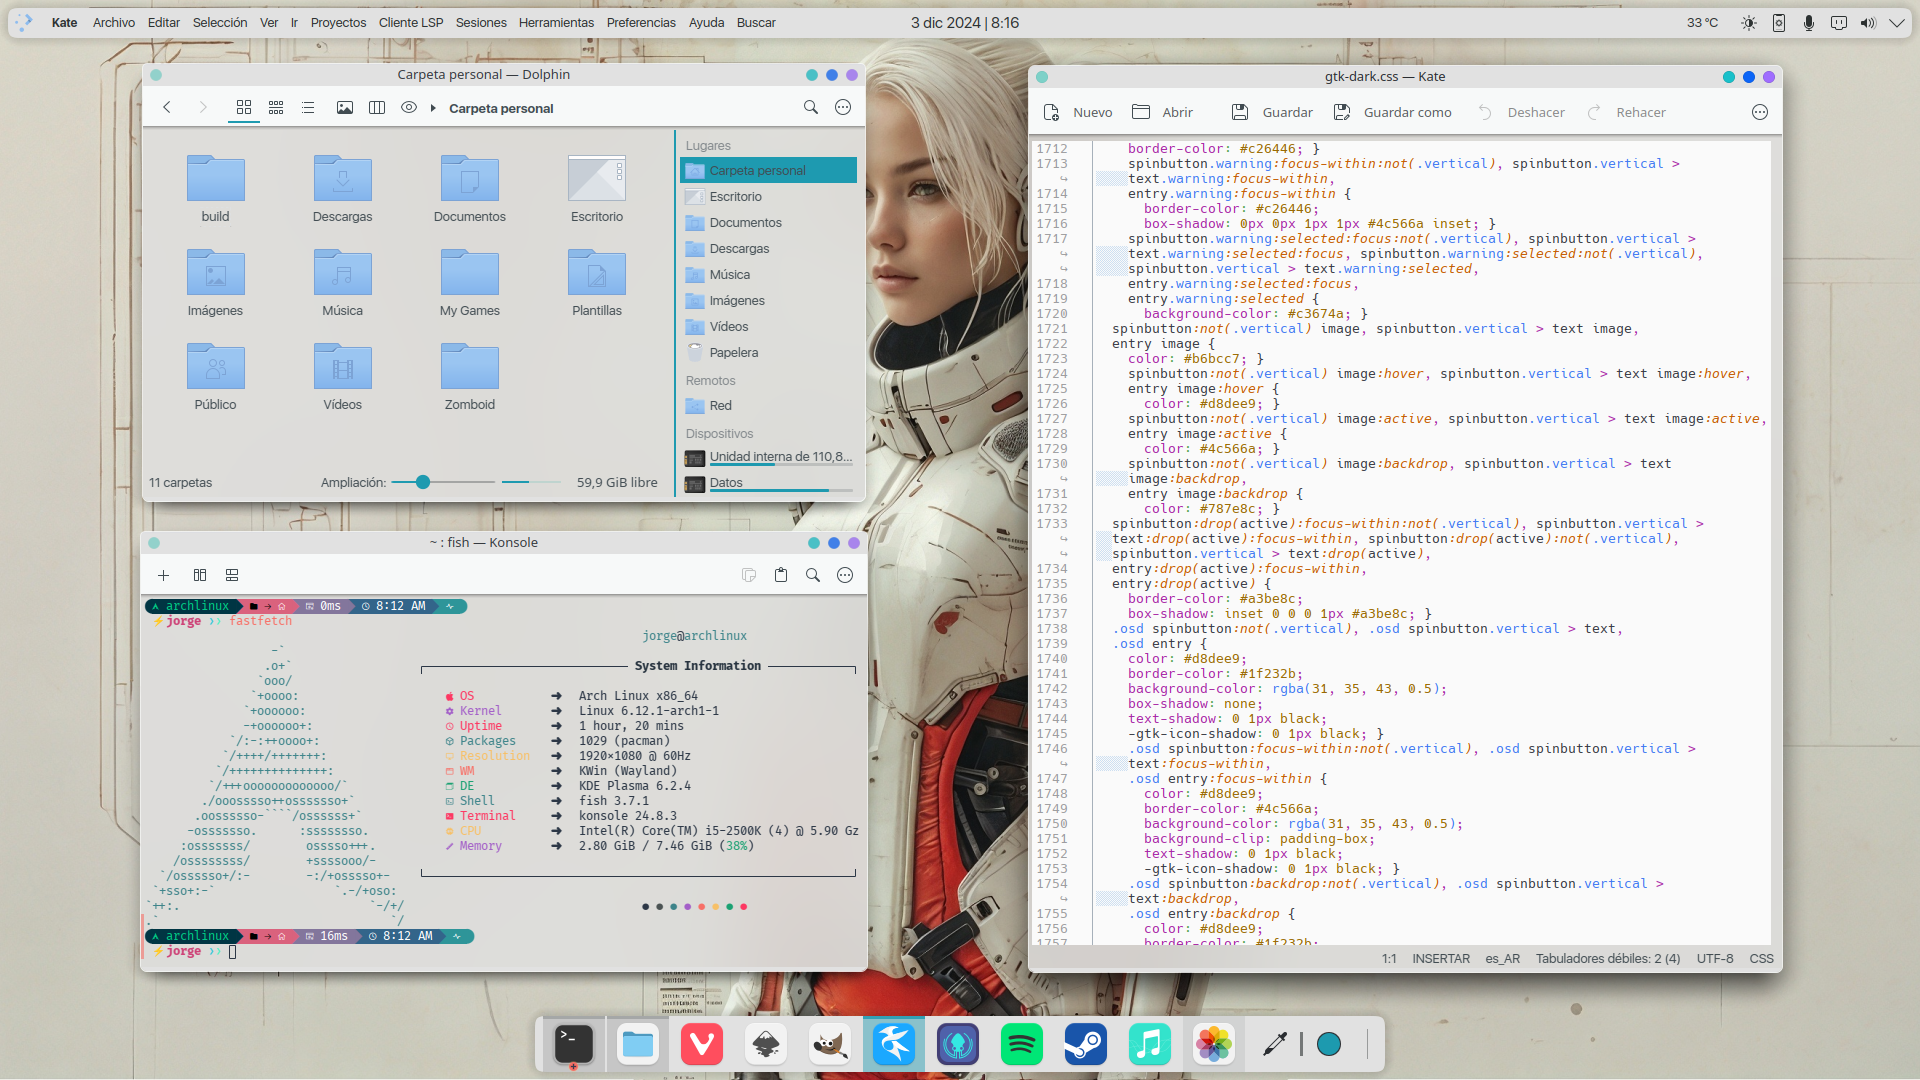Click teal color swatch in dock
Viewport: 1920px width, 1080px height.
pyautogui.click(x=1329, y=1044)
